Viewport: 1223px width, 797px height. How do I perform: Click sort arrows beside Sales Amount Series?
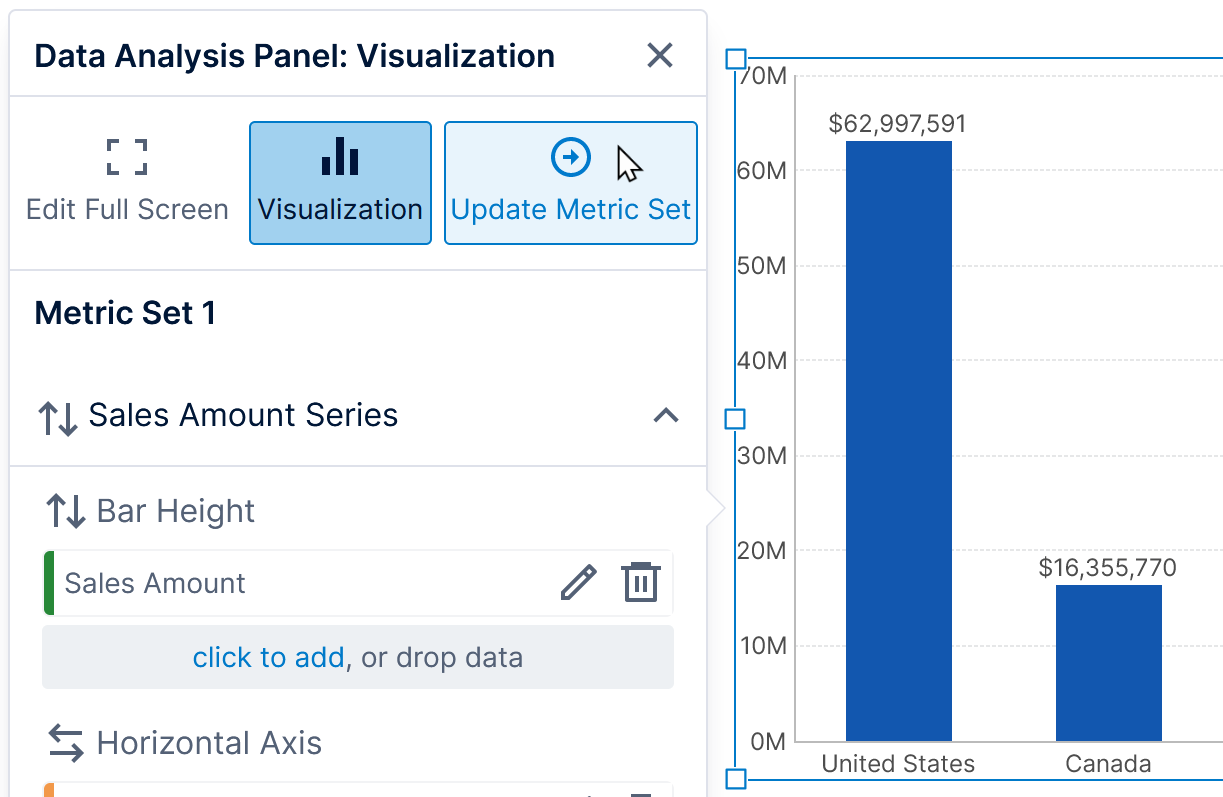[x=57, y=417]
